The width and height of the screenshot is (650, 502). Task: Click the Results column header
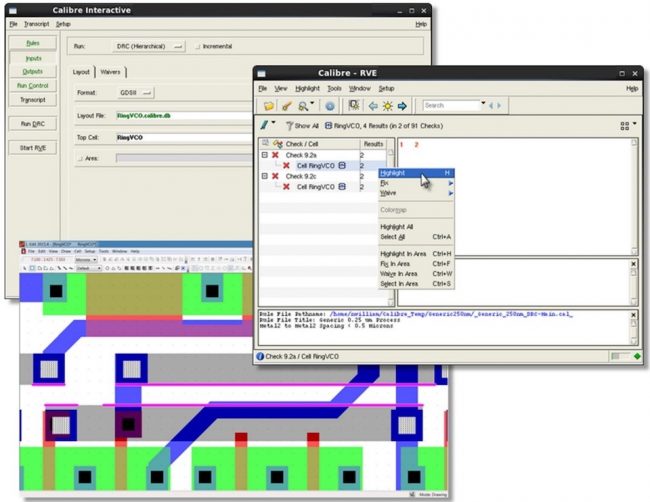[x=373, y=144]
